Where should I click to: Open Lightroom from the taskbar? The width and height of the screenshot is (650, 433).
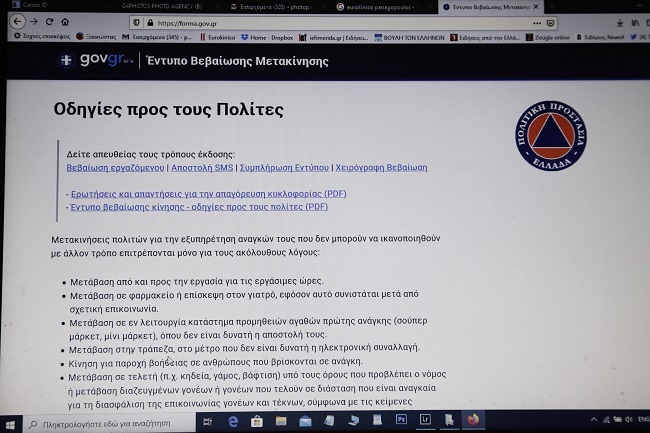pos(427,423)
